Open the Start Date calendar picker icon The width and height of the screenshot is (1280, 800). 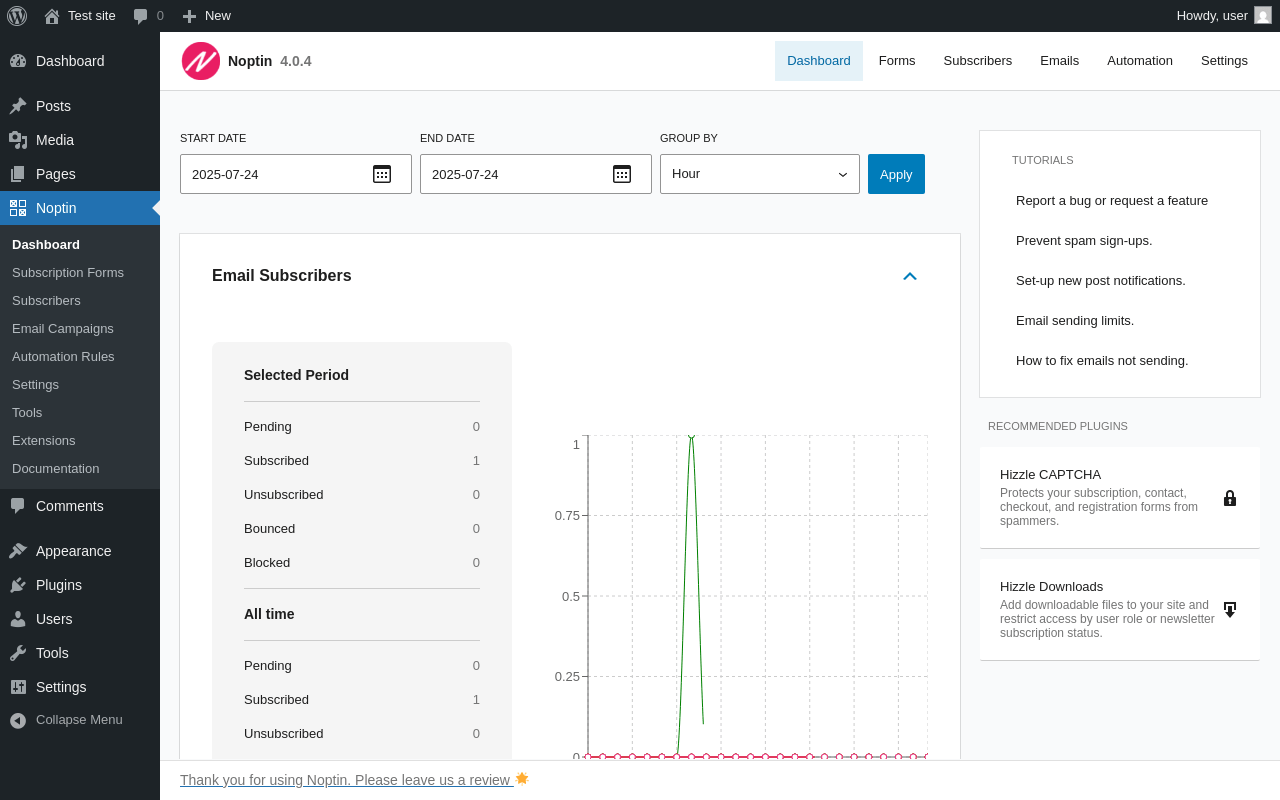click(382, 174)
